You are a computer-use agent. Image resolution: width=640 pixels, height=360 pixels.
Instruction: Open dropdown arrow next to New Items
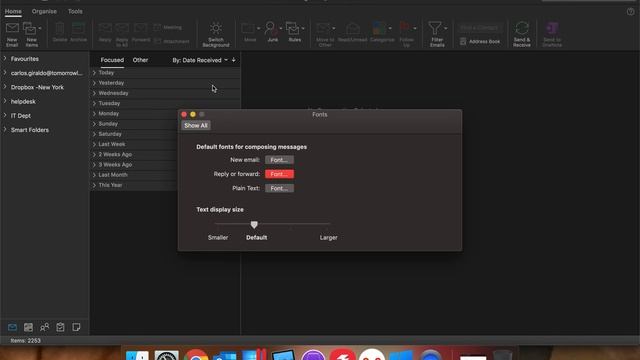[40, 28]
